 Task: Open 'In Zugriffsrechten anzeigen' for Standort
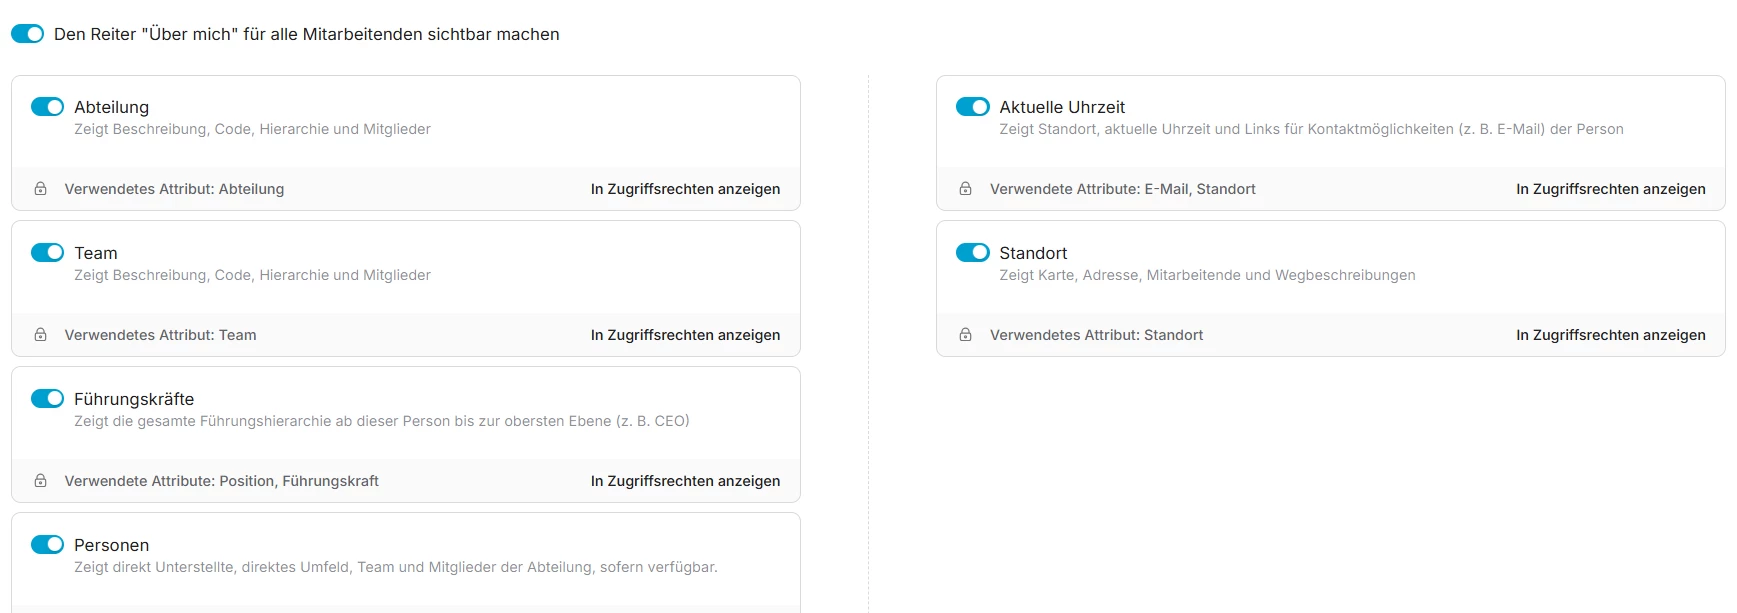pyautogui.click(x=1610, y=335)
